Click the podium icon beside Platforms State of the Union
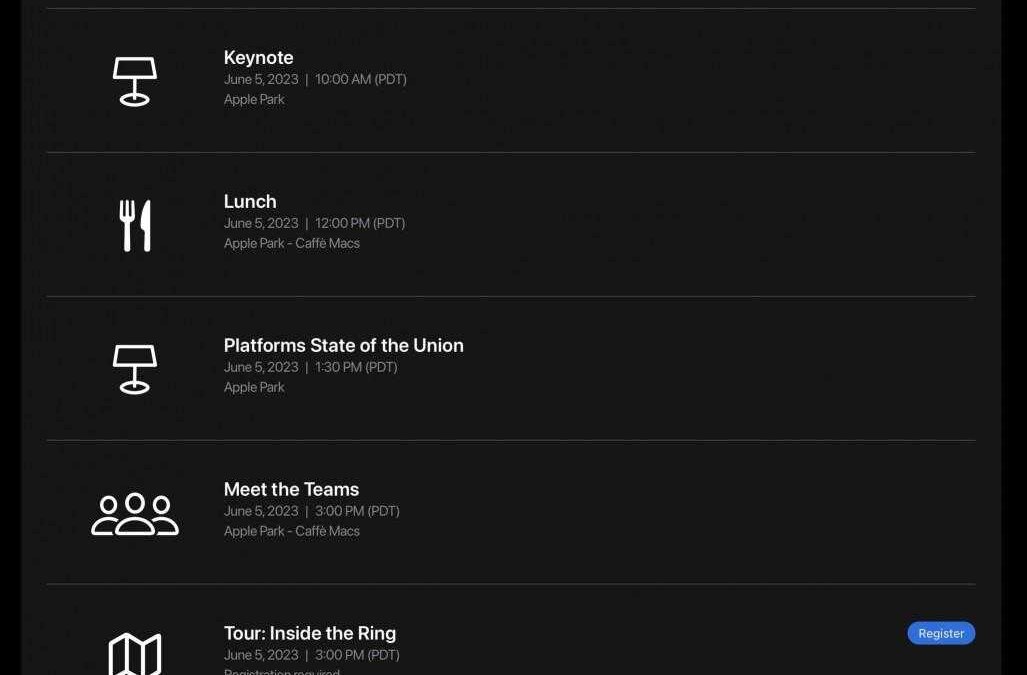Viewport: 1027px width, 675px height. coord(134,369)
